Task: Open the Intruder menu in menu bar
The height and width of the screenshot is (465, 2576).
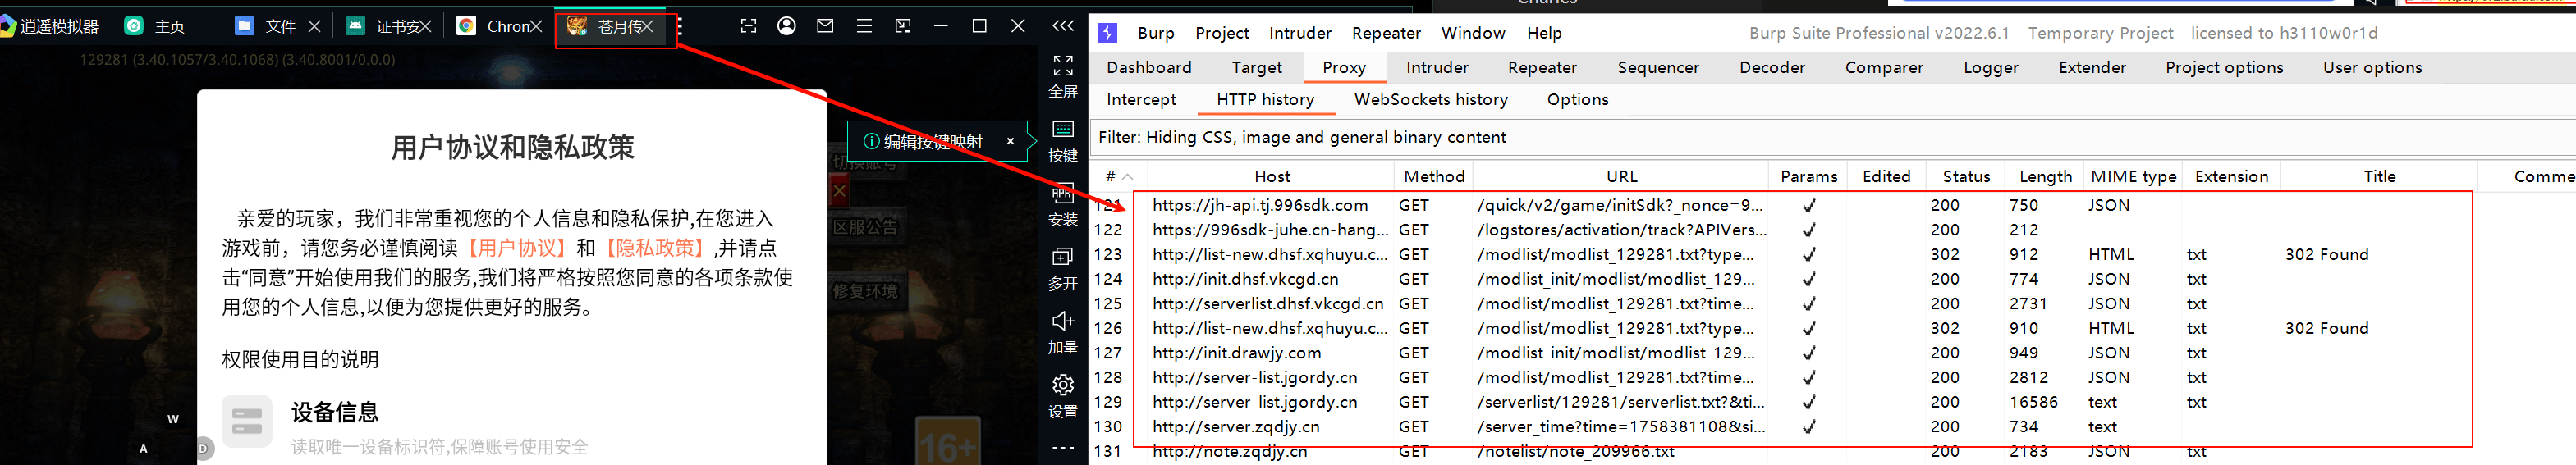Action: 1300,33
